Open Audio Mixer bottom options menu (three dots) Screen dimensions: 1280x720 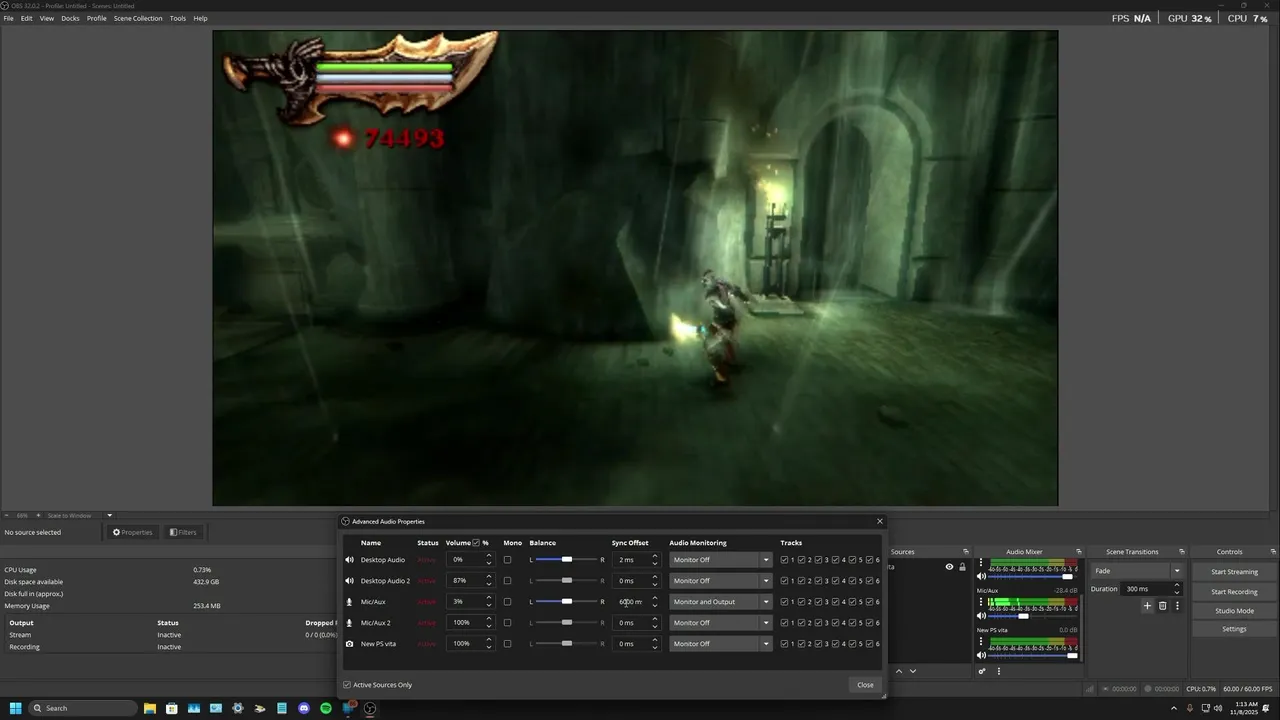tap(998, 671)
